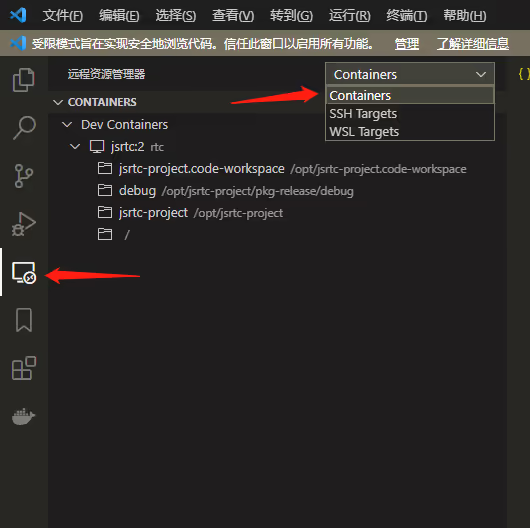Open the Extensions blocks icon
The height and width of the screenshot is (528, 530).
[24, 368]
